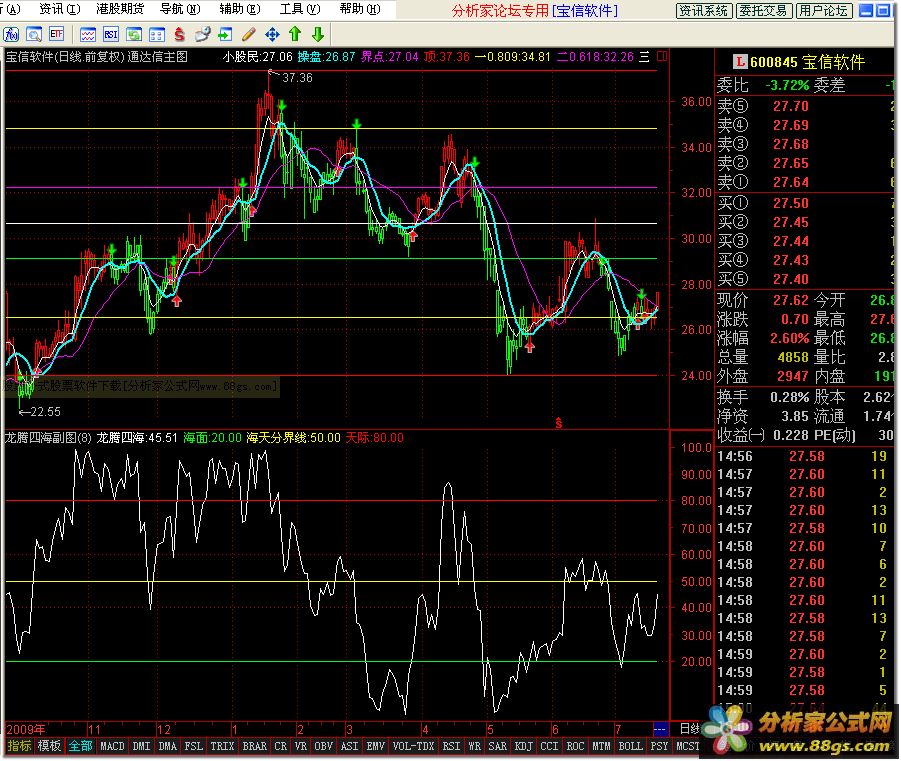This screenshot has width=901, height=761.
Task: Click the 现价 value 27.62
Action: point(791,300)
